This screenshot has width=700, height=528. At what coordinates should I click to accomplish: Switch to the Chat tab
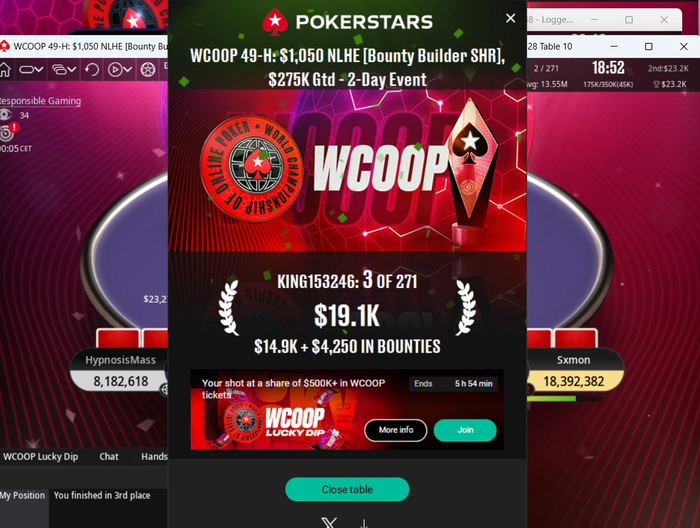[x=109, y=457]
